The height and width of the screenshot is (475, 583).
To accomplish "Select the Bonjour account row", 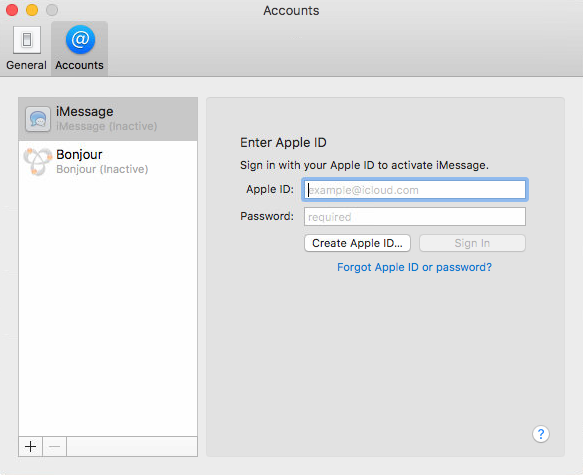I will point(108,162).
